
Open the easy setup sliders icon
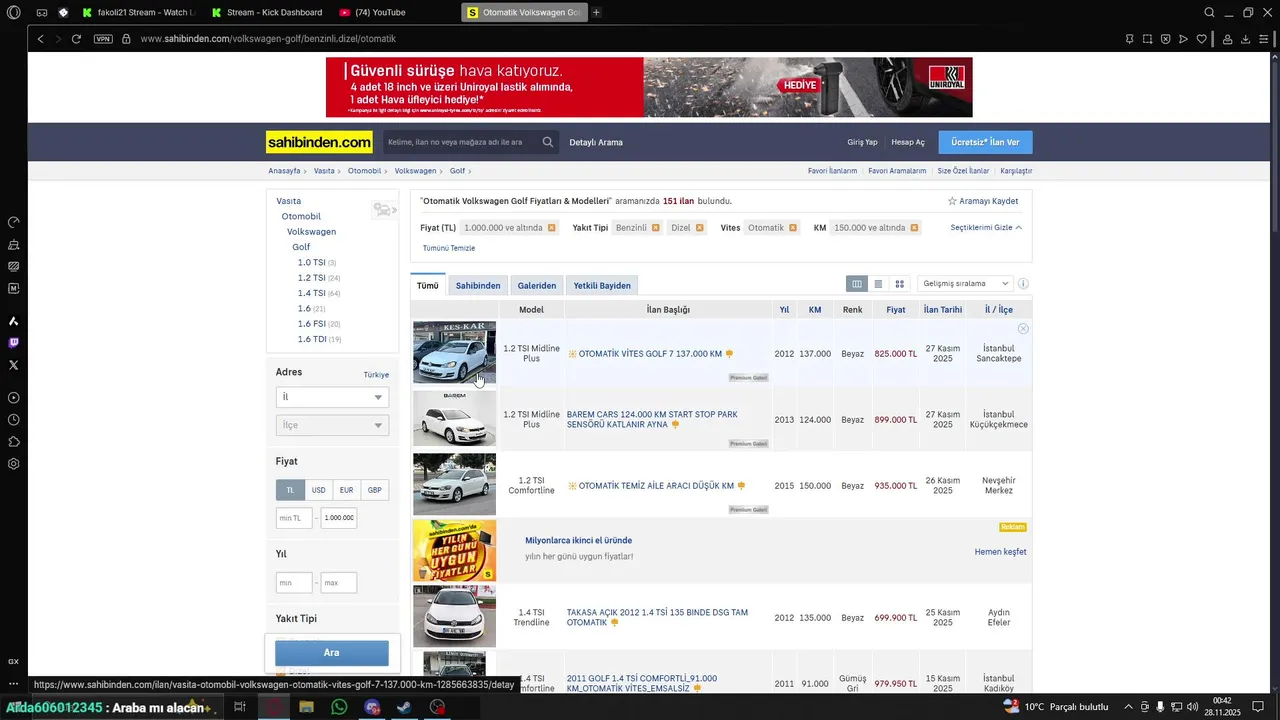click(1264, 39)
